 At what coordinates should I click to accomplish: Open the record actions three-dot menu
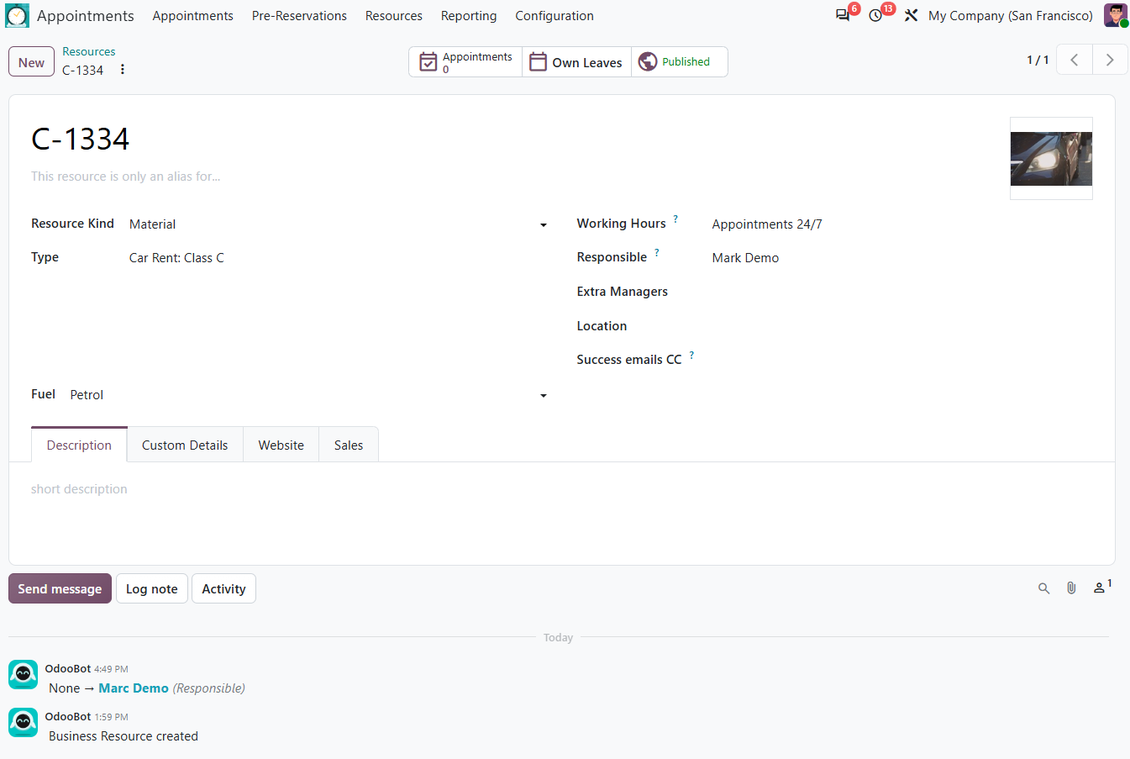click(123, 69)
